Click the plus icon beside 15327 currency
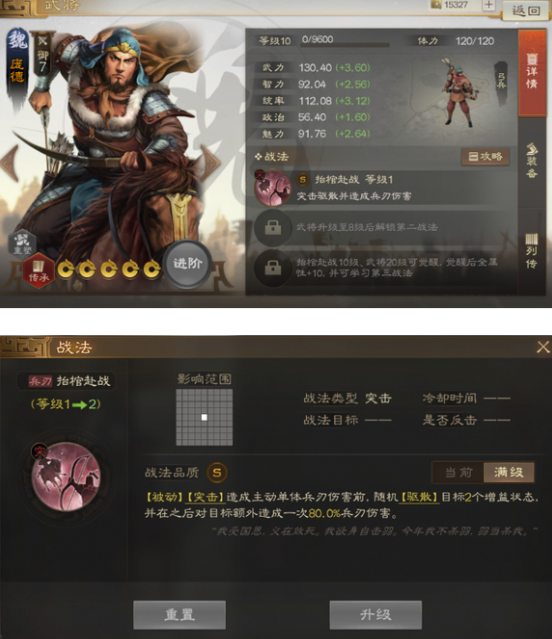The image size is (552, 639). pyautogui.click(x=488, y=5)
